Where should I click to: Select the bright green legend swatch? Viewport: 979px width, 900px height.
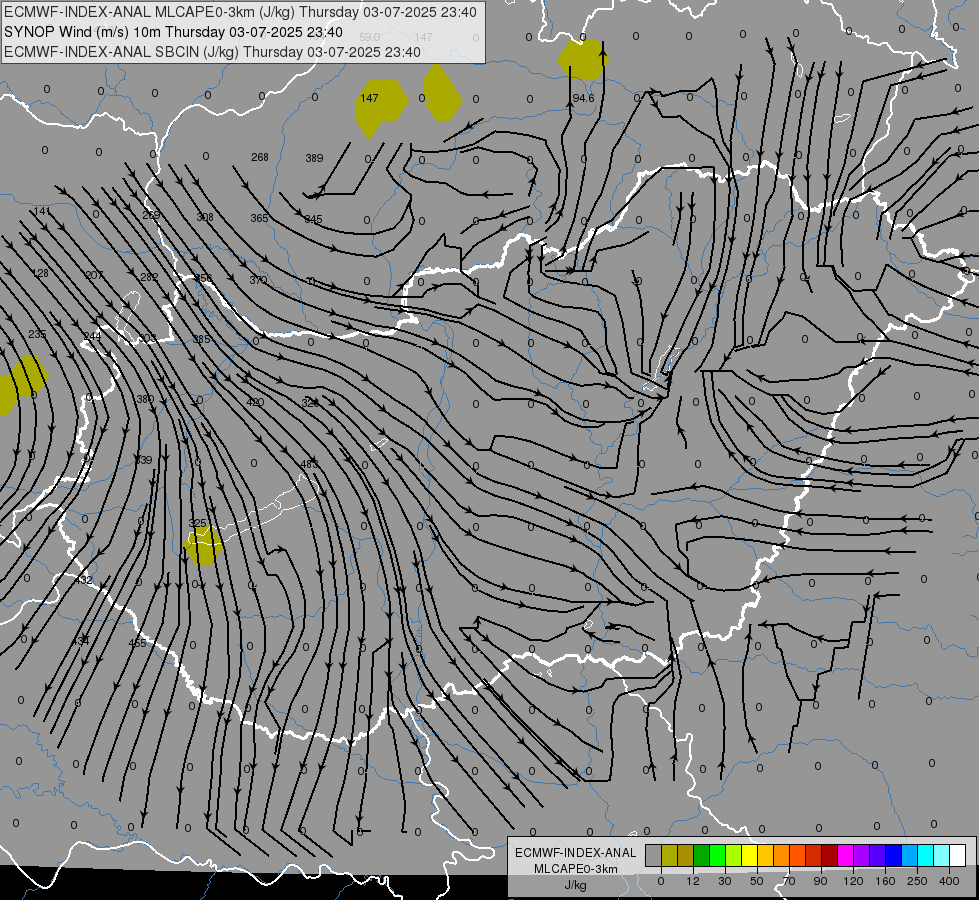(x=717, y=855)
